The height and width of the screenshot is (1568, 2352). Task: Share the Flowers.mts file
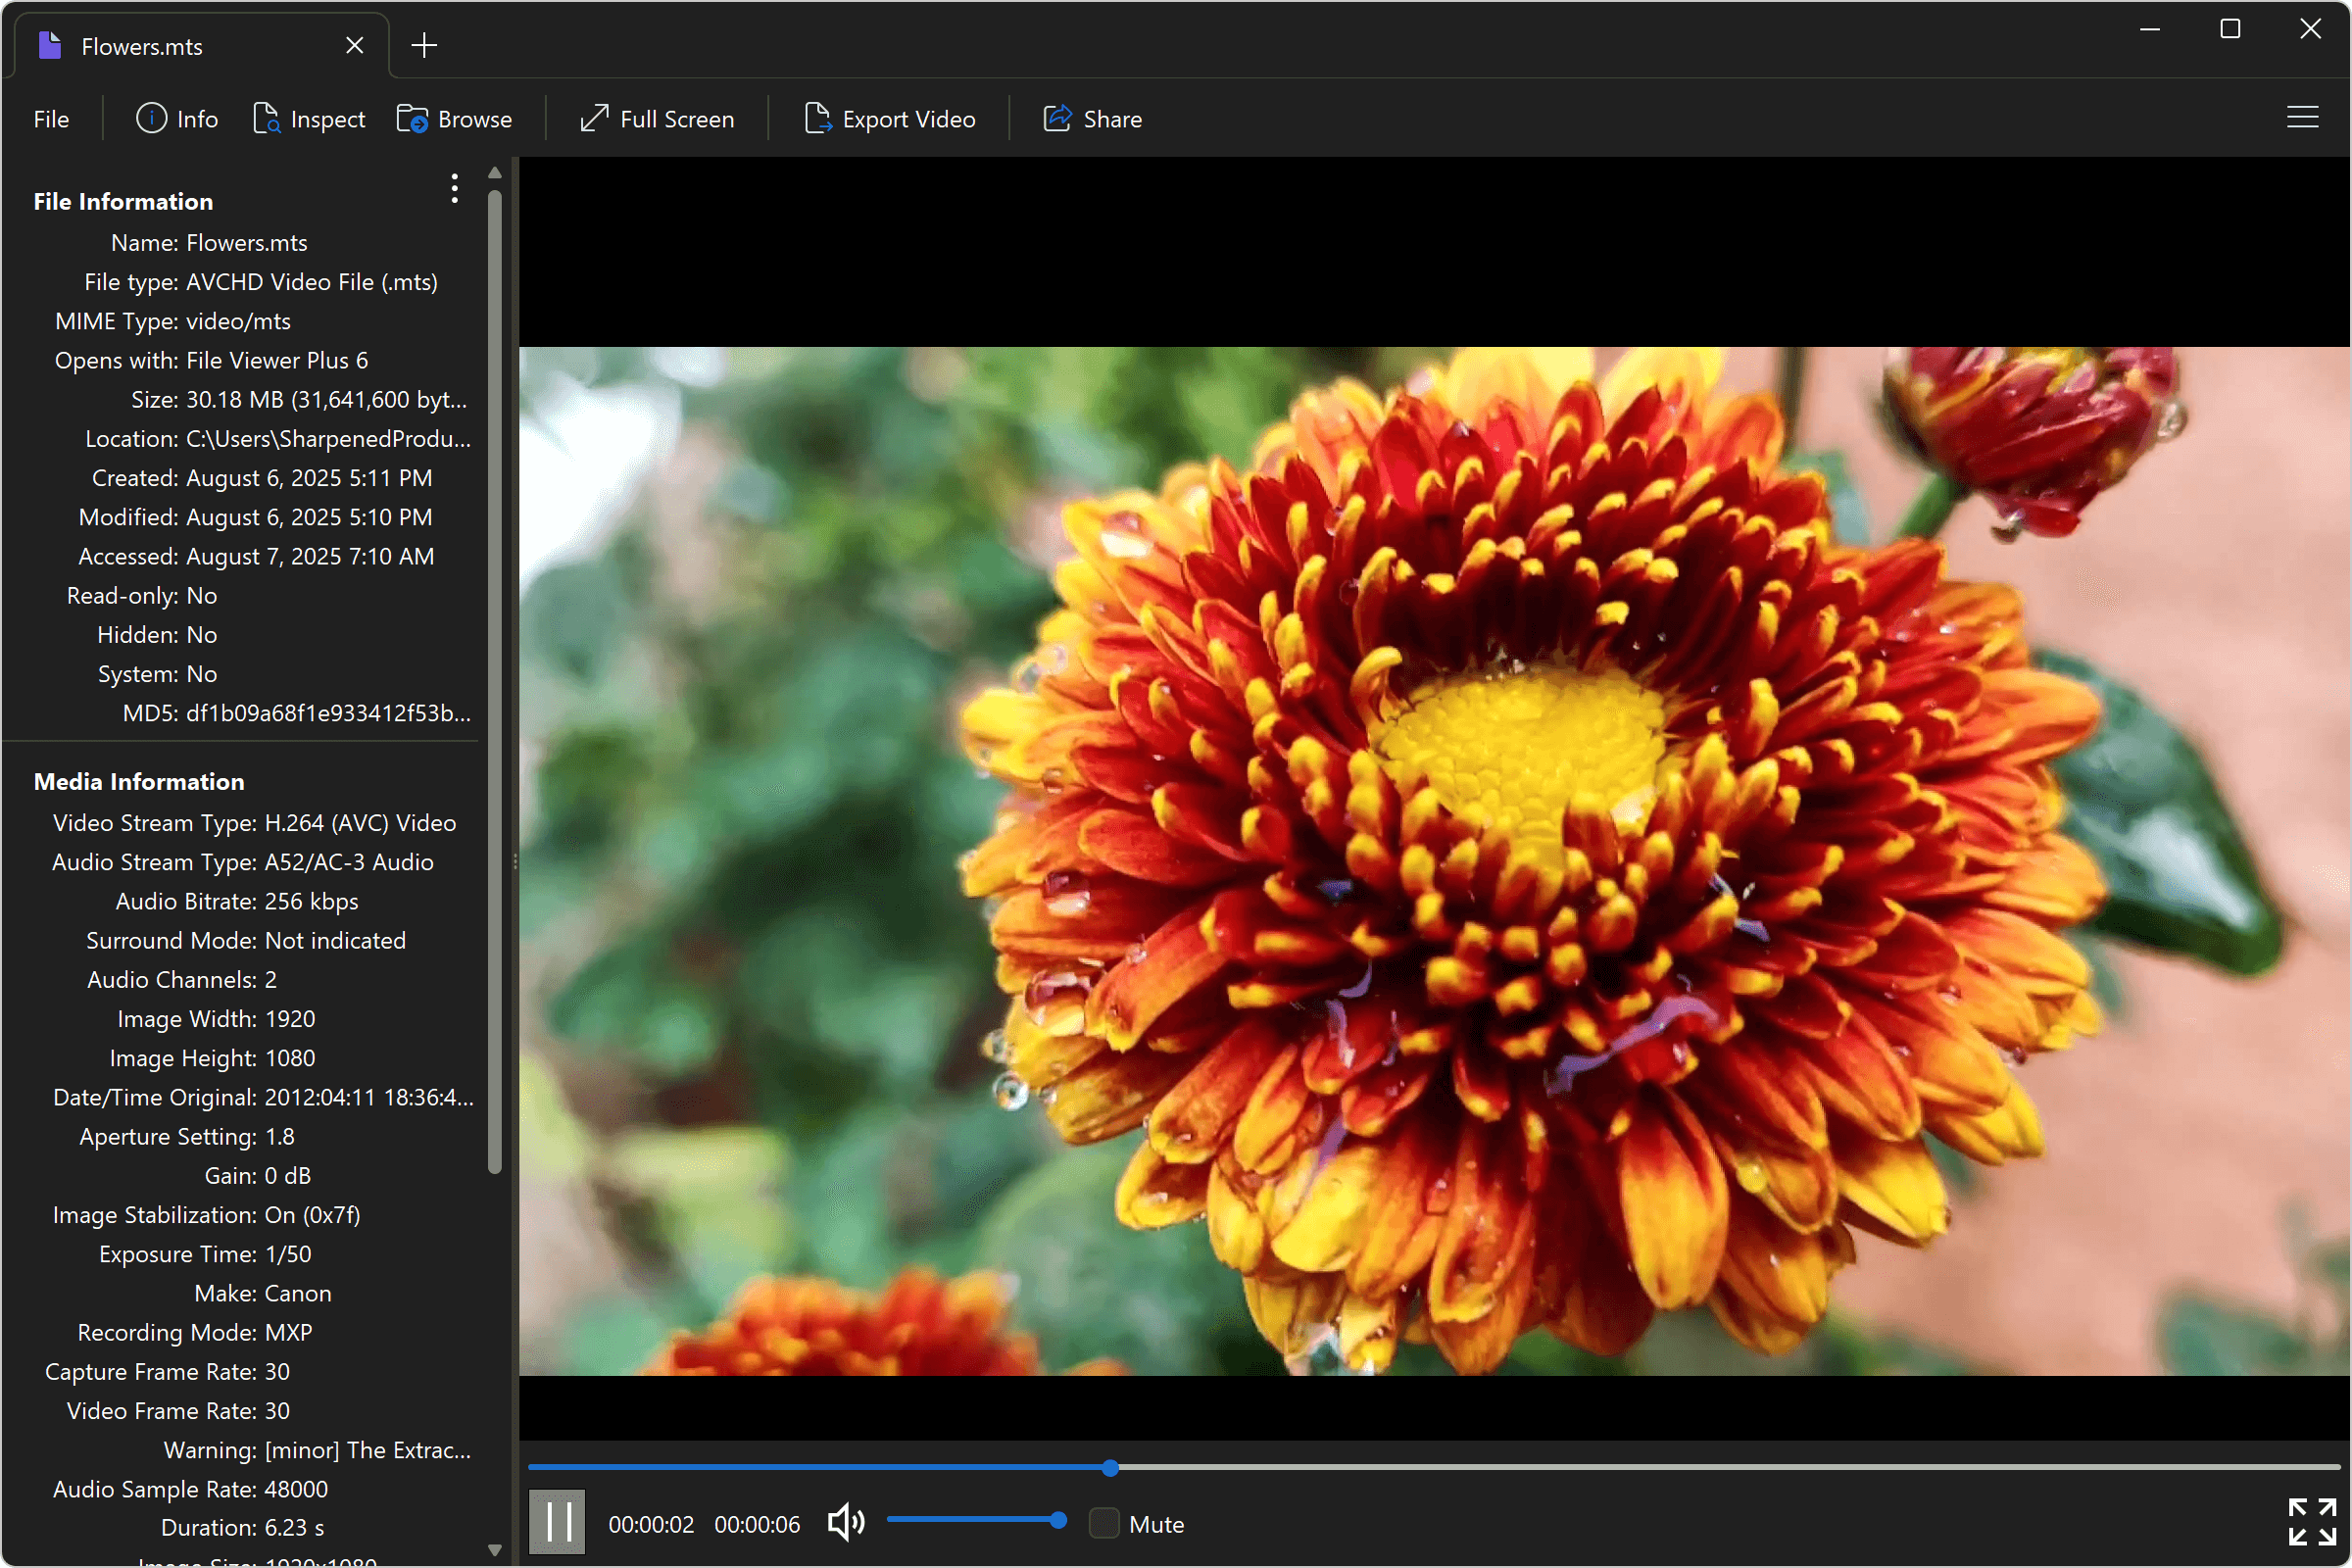(x=1092, y=118)
